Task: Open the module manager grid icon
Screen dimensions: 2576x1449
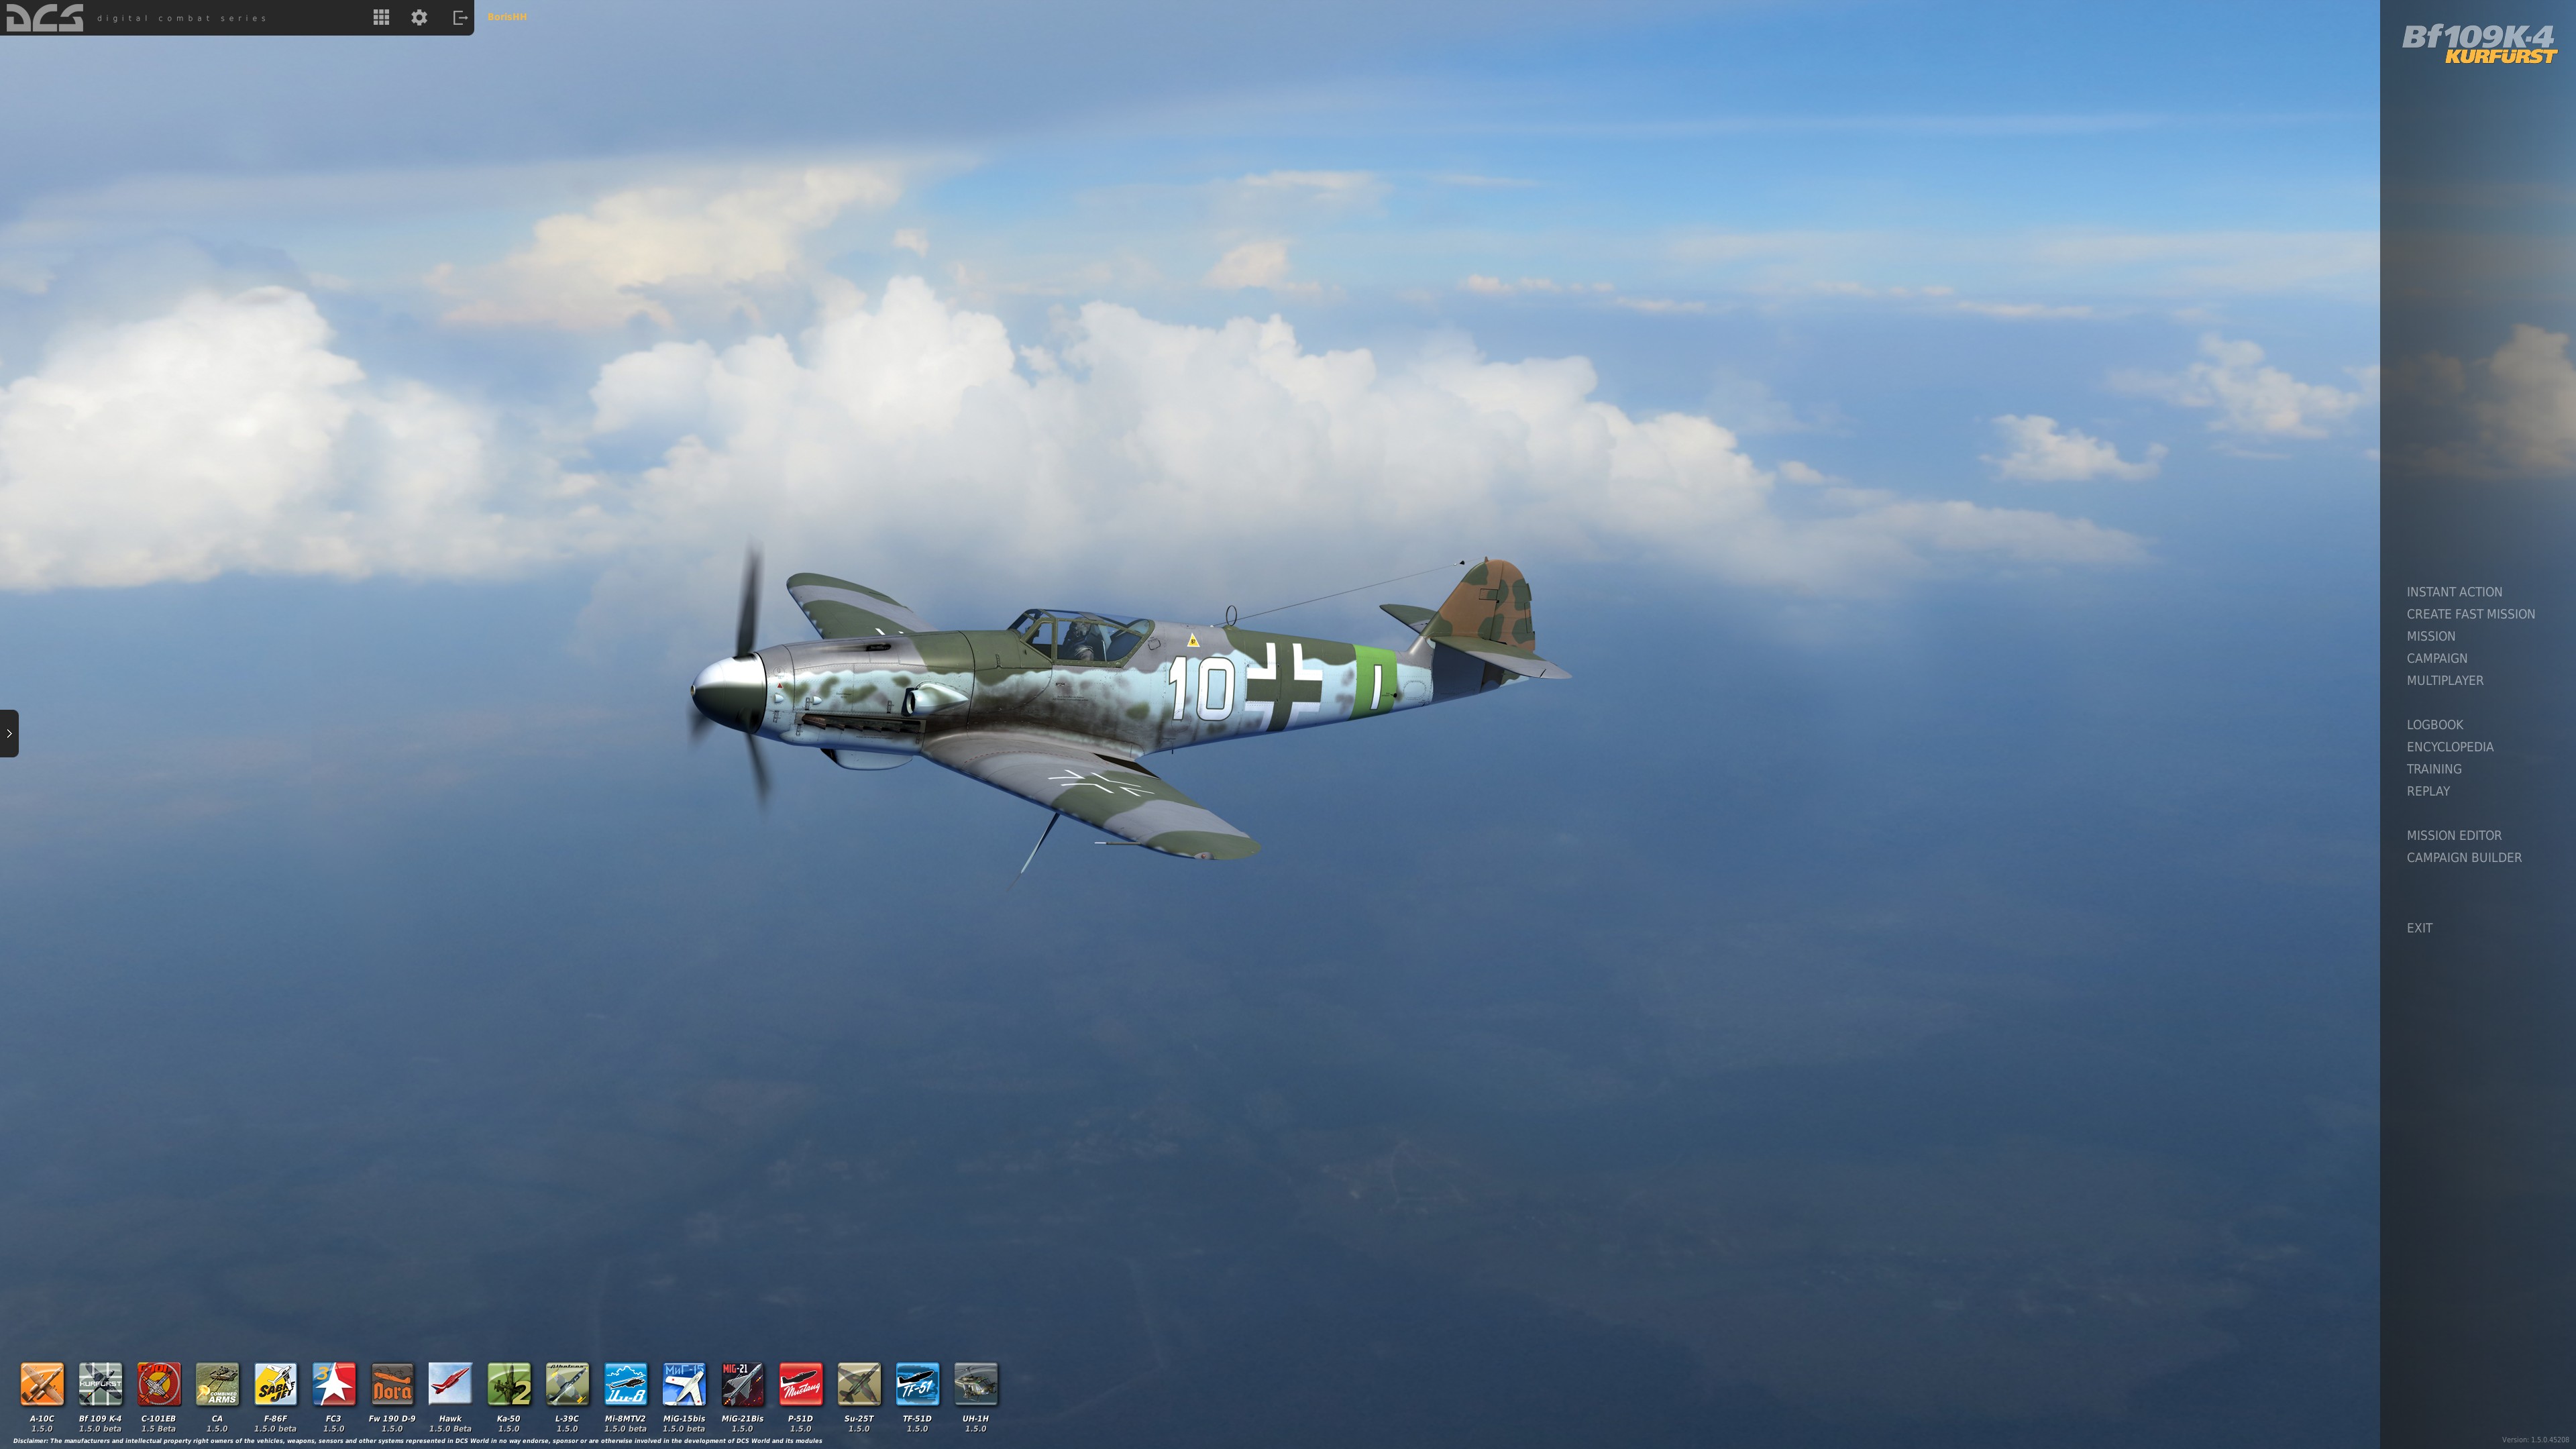Action: (x=381, y=17)
